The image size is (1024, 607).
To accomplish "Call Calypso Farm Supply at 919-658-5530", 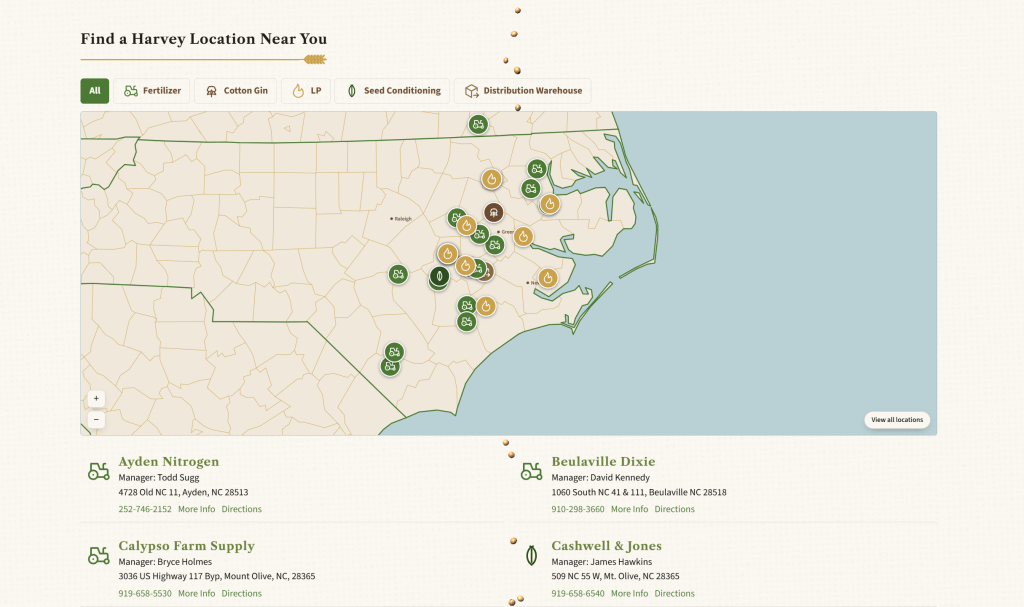I will [x=145, y=593].
